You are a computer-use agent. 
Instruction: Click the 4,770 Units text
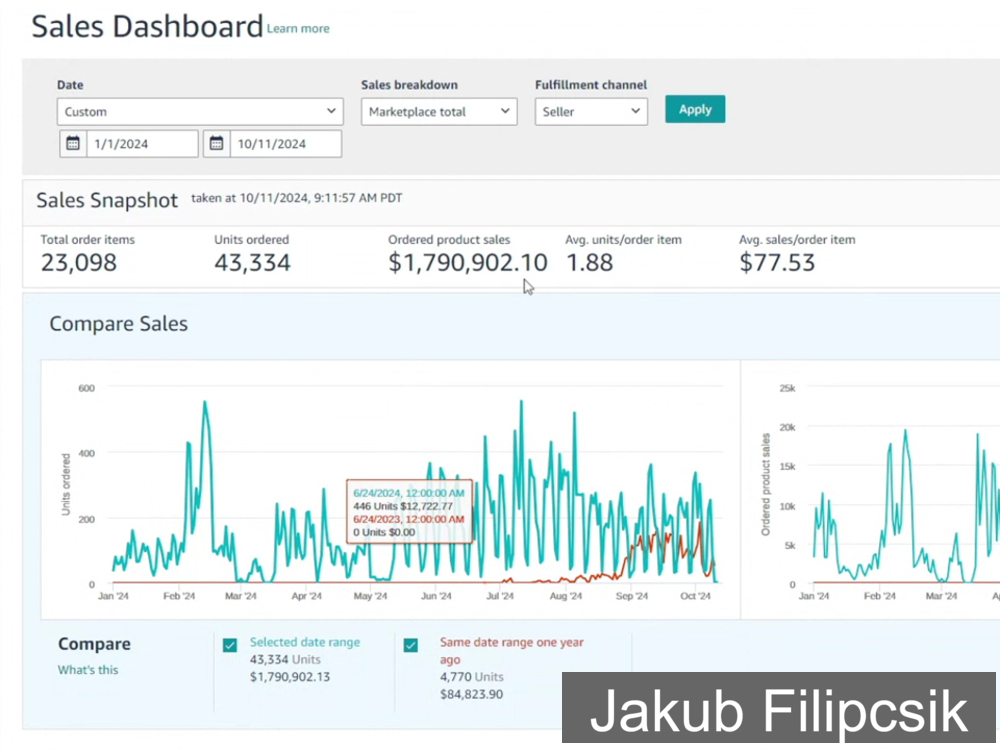pyautogui.click(x=471, y=677)
